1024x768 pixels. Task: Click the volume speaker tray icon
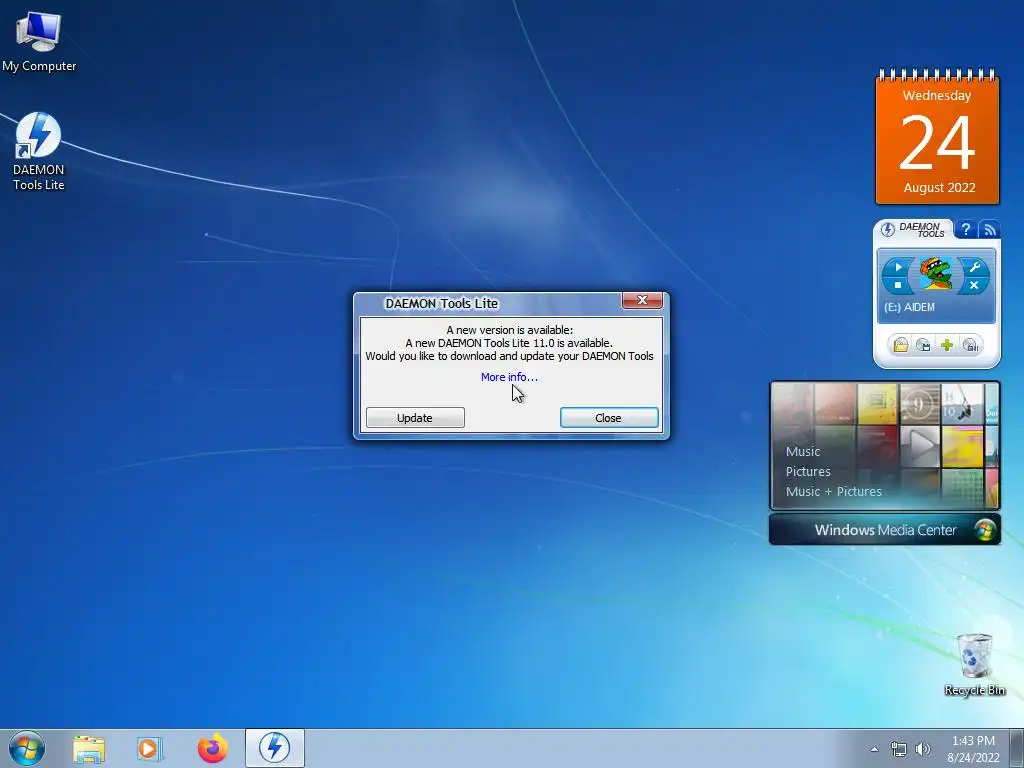pos(922,749)
